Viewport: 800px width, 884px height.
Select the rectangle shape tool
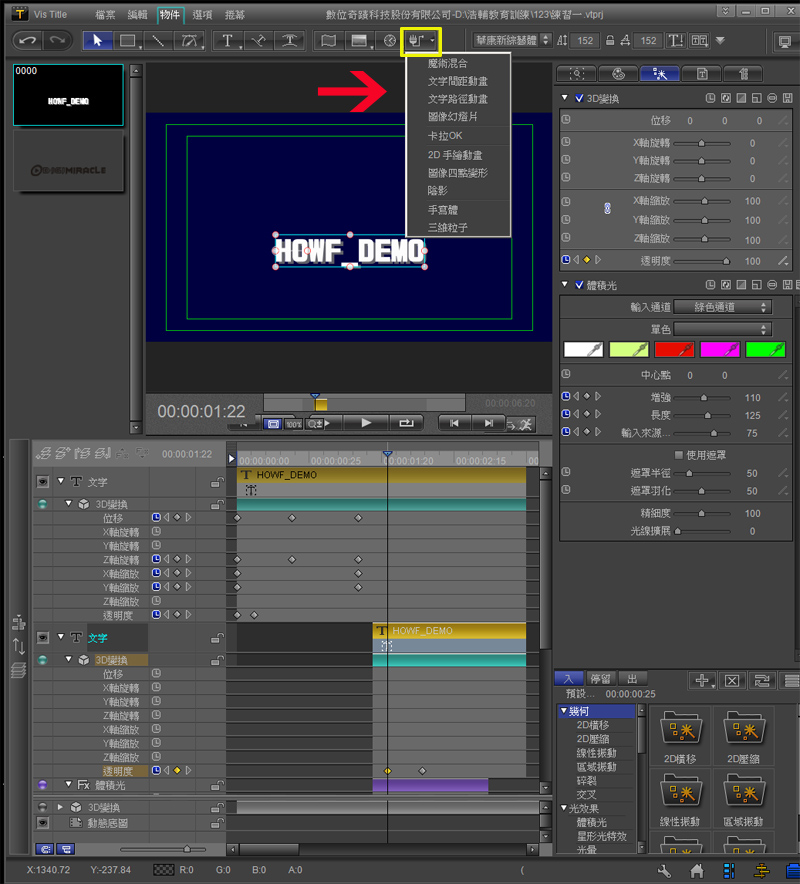pyautogui.click(x=128, y=41)
